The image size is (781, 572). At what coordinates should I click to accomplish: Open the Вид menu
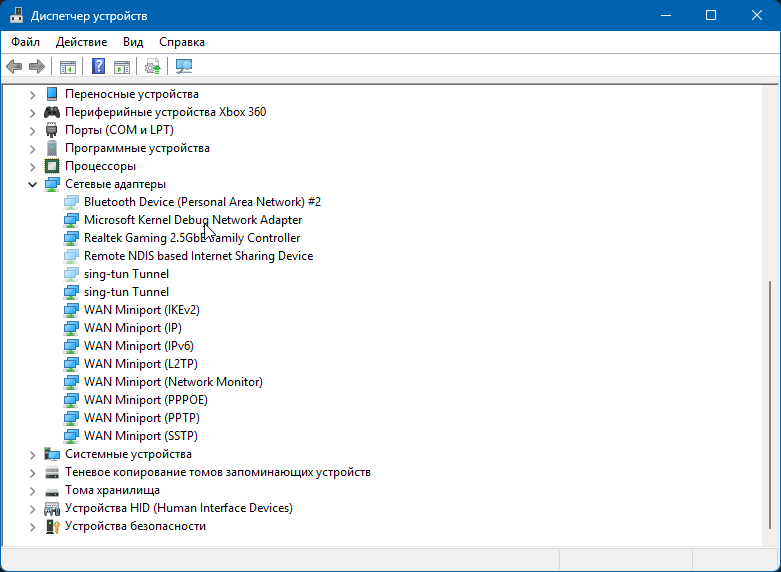133,42
